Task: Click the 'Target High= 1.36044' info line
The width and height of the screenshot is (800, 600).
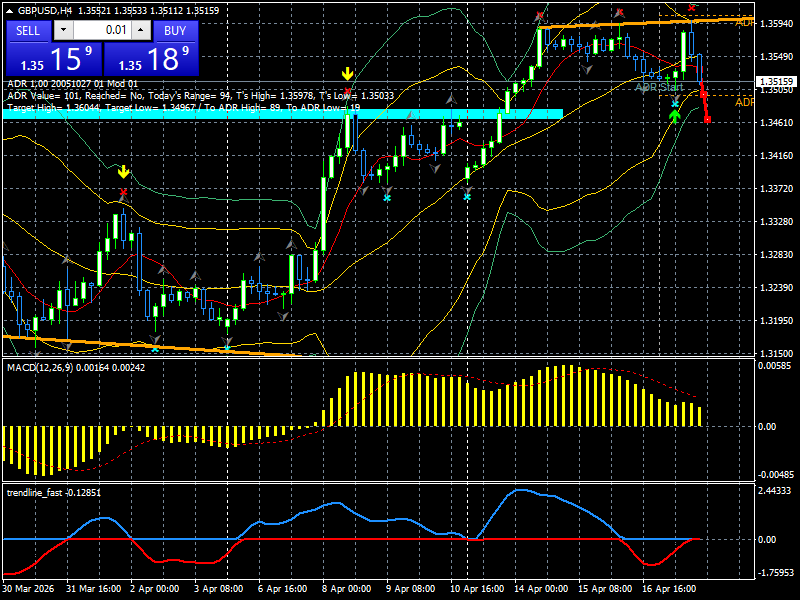Action: [184, 108]
